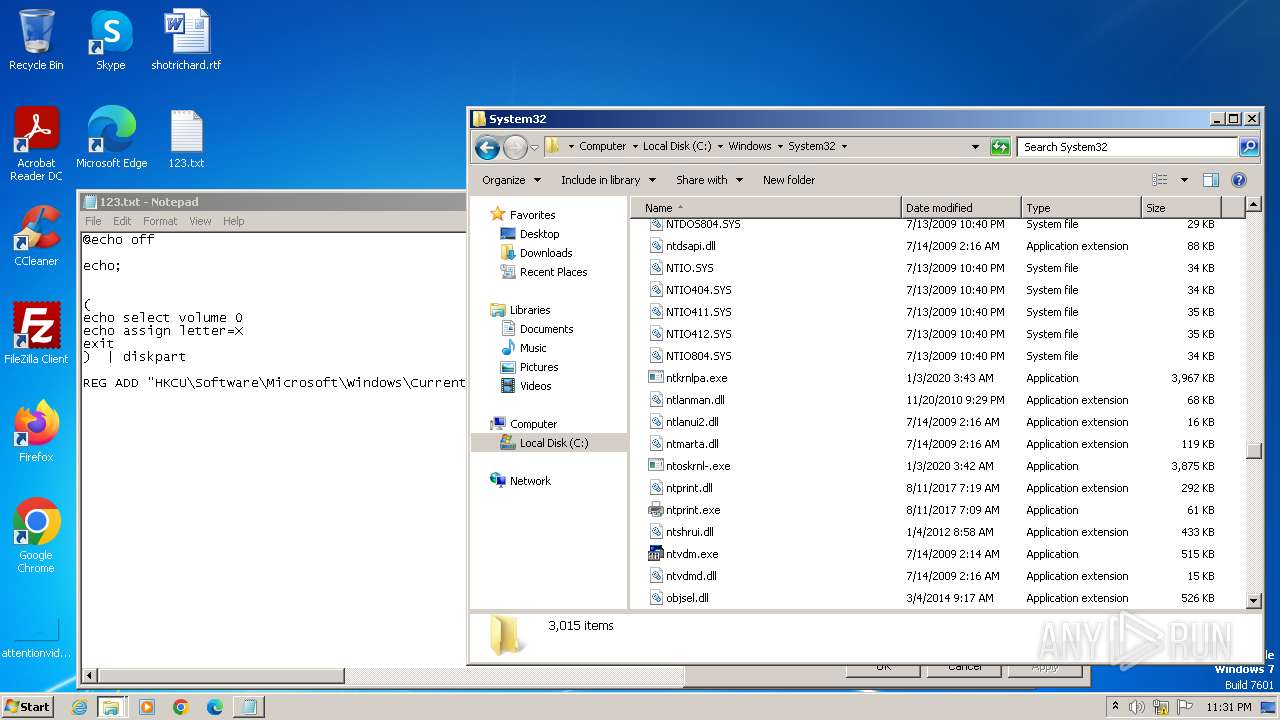Select Desktop under Favorites
The width and height of the screenshot is (1280, 720).
pos(539,234)
